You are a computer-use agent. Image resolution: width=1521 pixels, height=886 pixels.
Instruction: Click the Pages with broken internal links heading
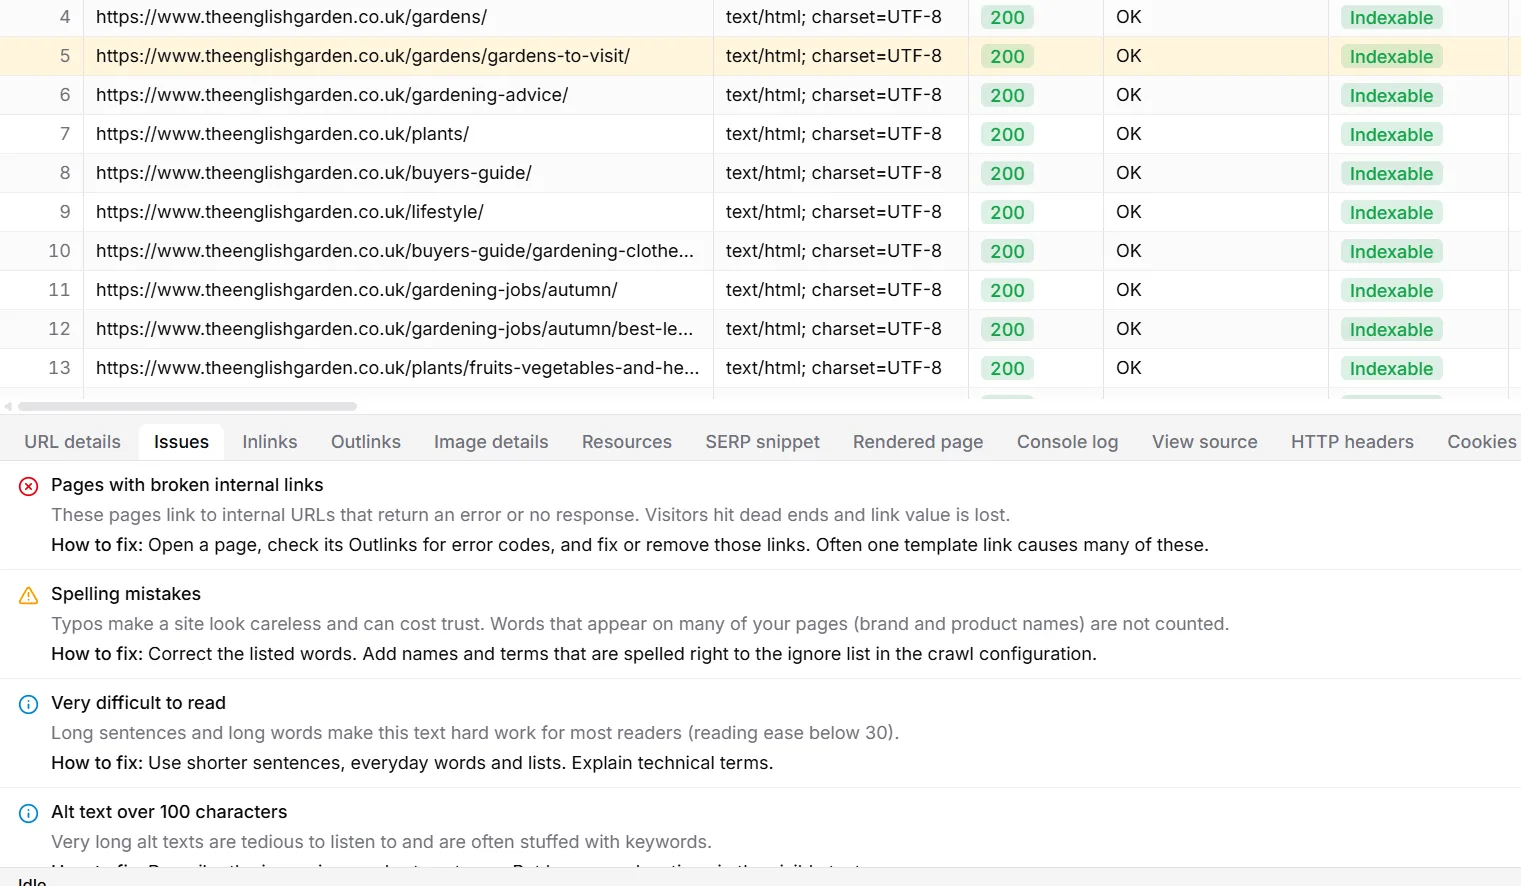click(x=187, y=485)
